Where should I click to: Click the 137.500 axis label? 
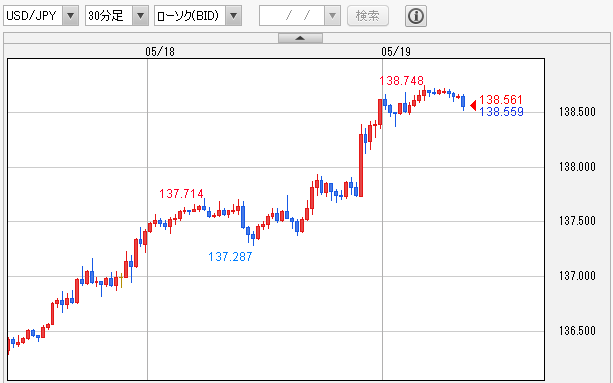click(577, 221)
